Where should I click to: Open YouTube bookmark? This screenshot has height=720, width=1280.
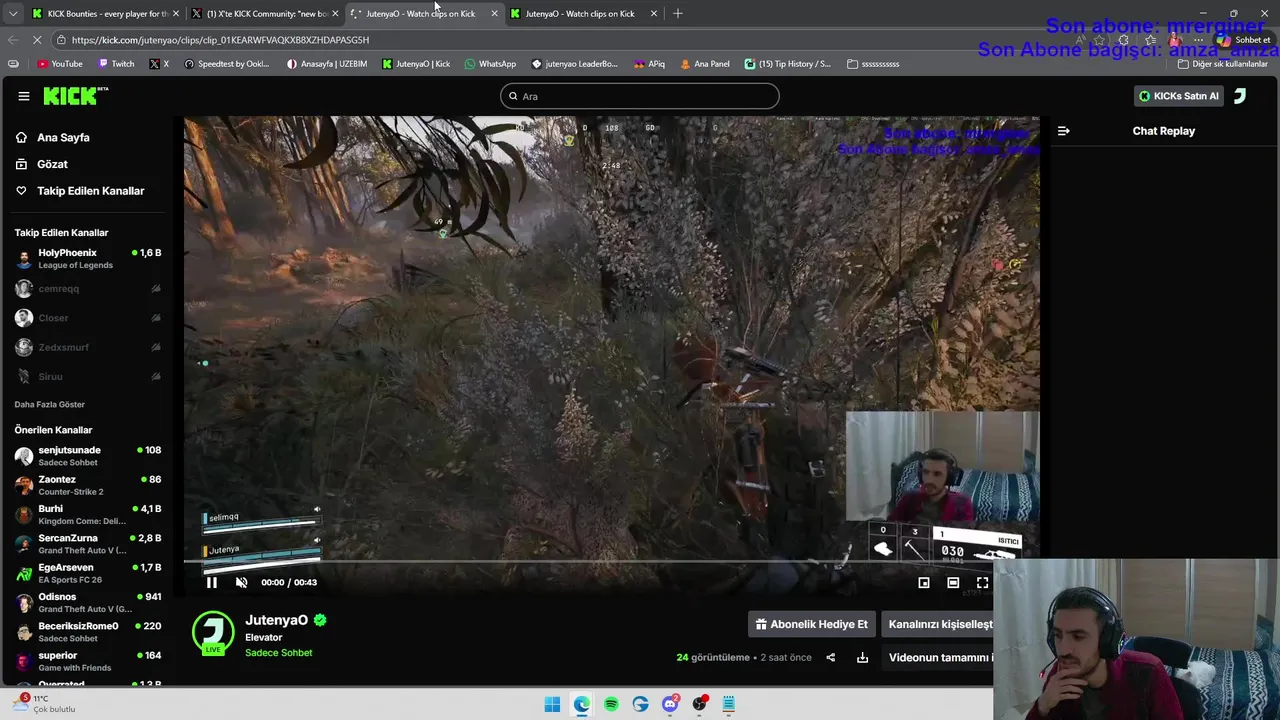pyautogui.click(x=60, y=64)
